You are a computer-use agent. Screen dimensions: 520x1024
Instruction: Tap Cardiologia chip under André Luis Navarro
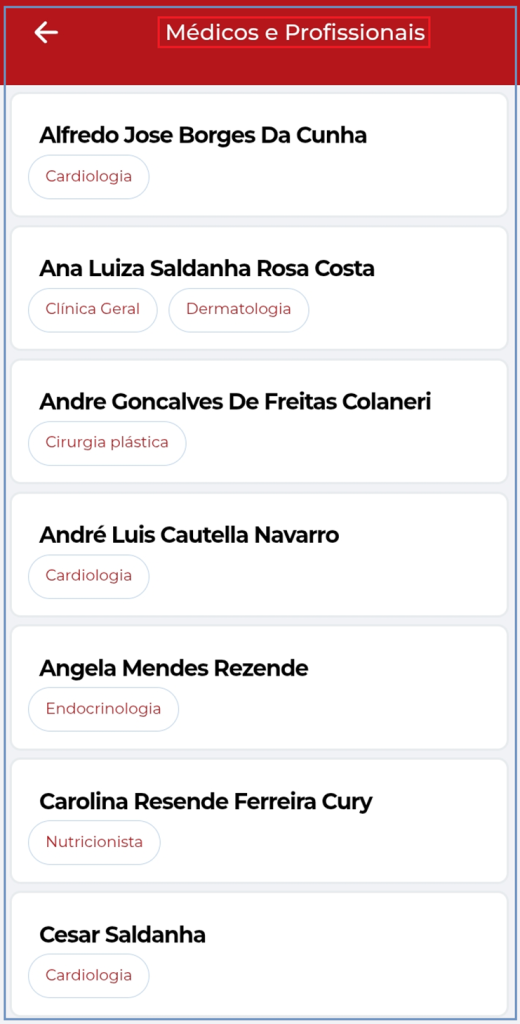[89, 576]
